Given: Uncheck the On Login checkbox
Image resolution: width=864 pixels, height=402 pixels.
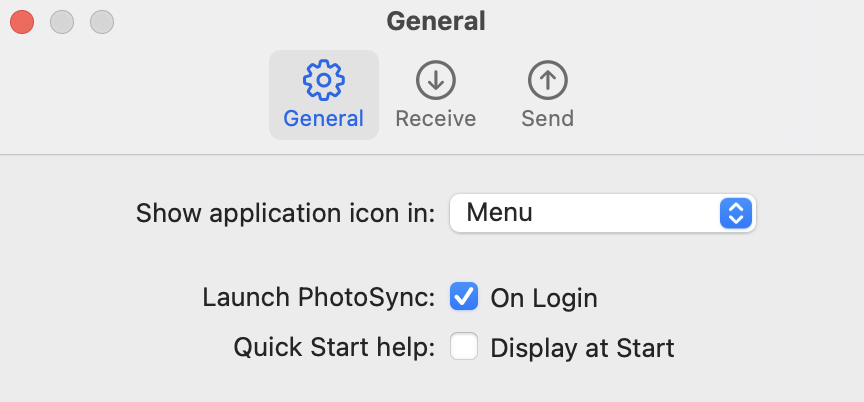Looking at the screenshot, I should pos(464,297).
